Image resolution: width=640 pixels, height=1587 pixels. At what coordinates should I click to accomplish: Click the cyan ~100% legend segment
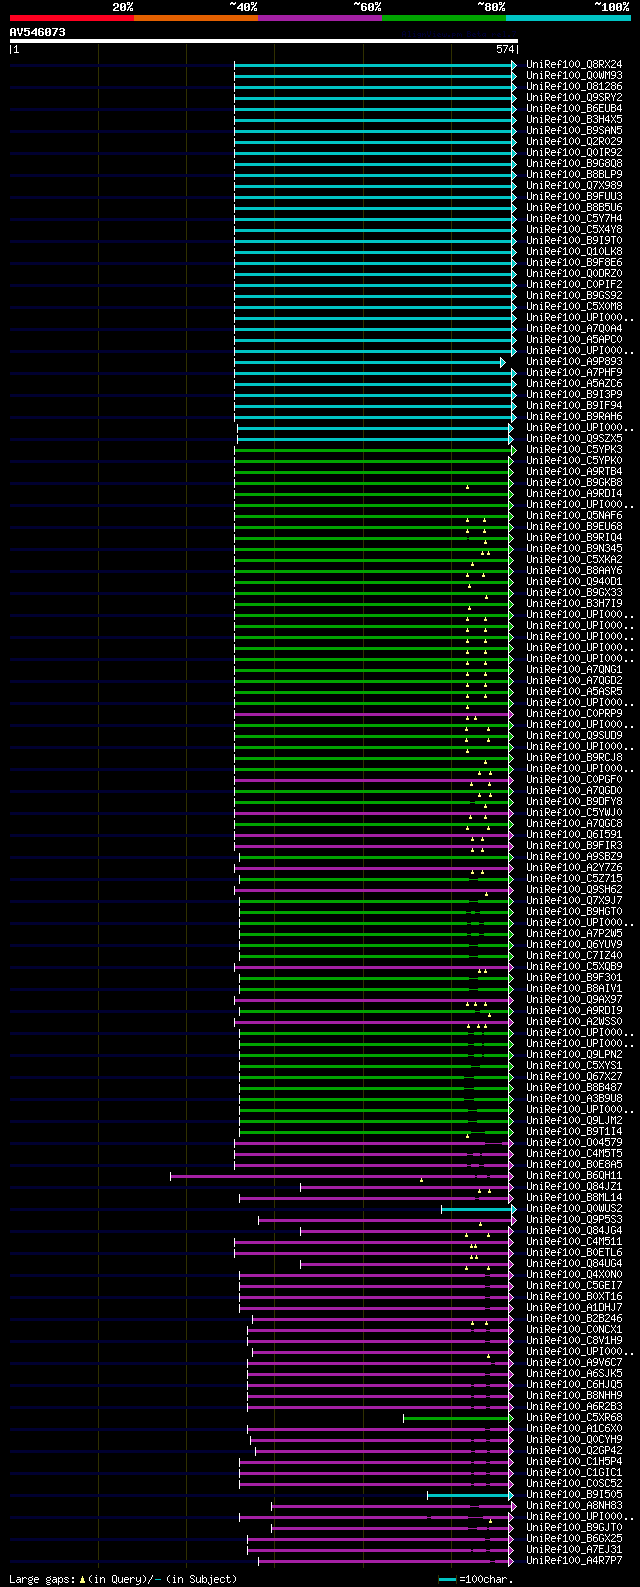coord(568,18)
